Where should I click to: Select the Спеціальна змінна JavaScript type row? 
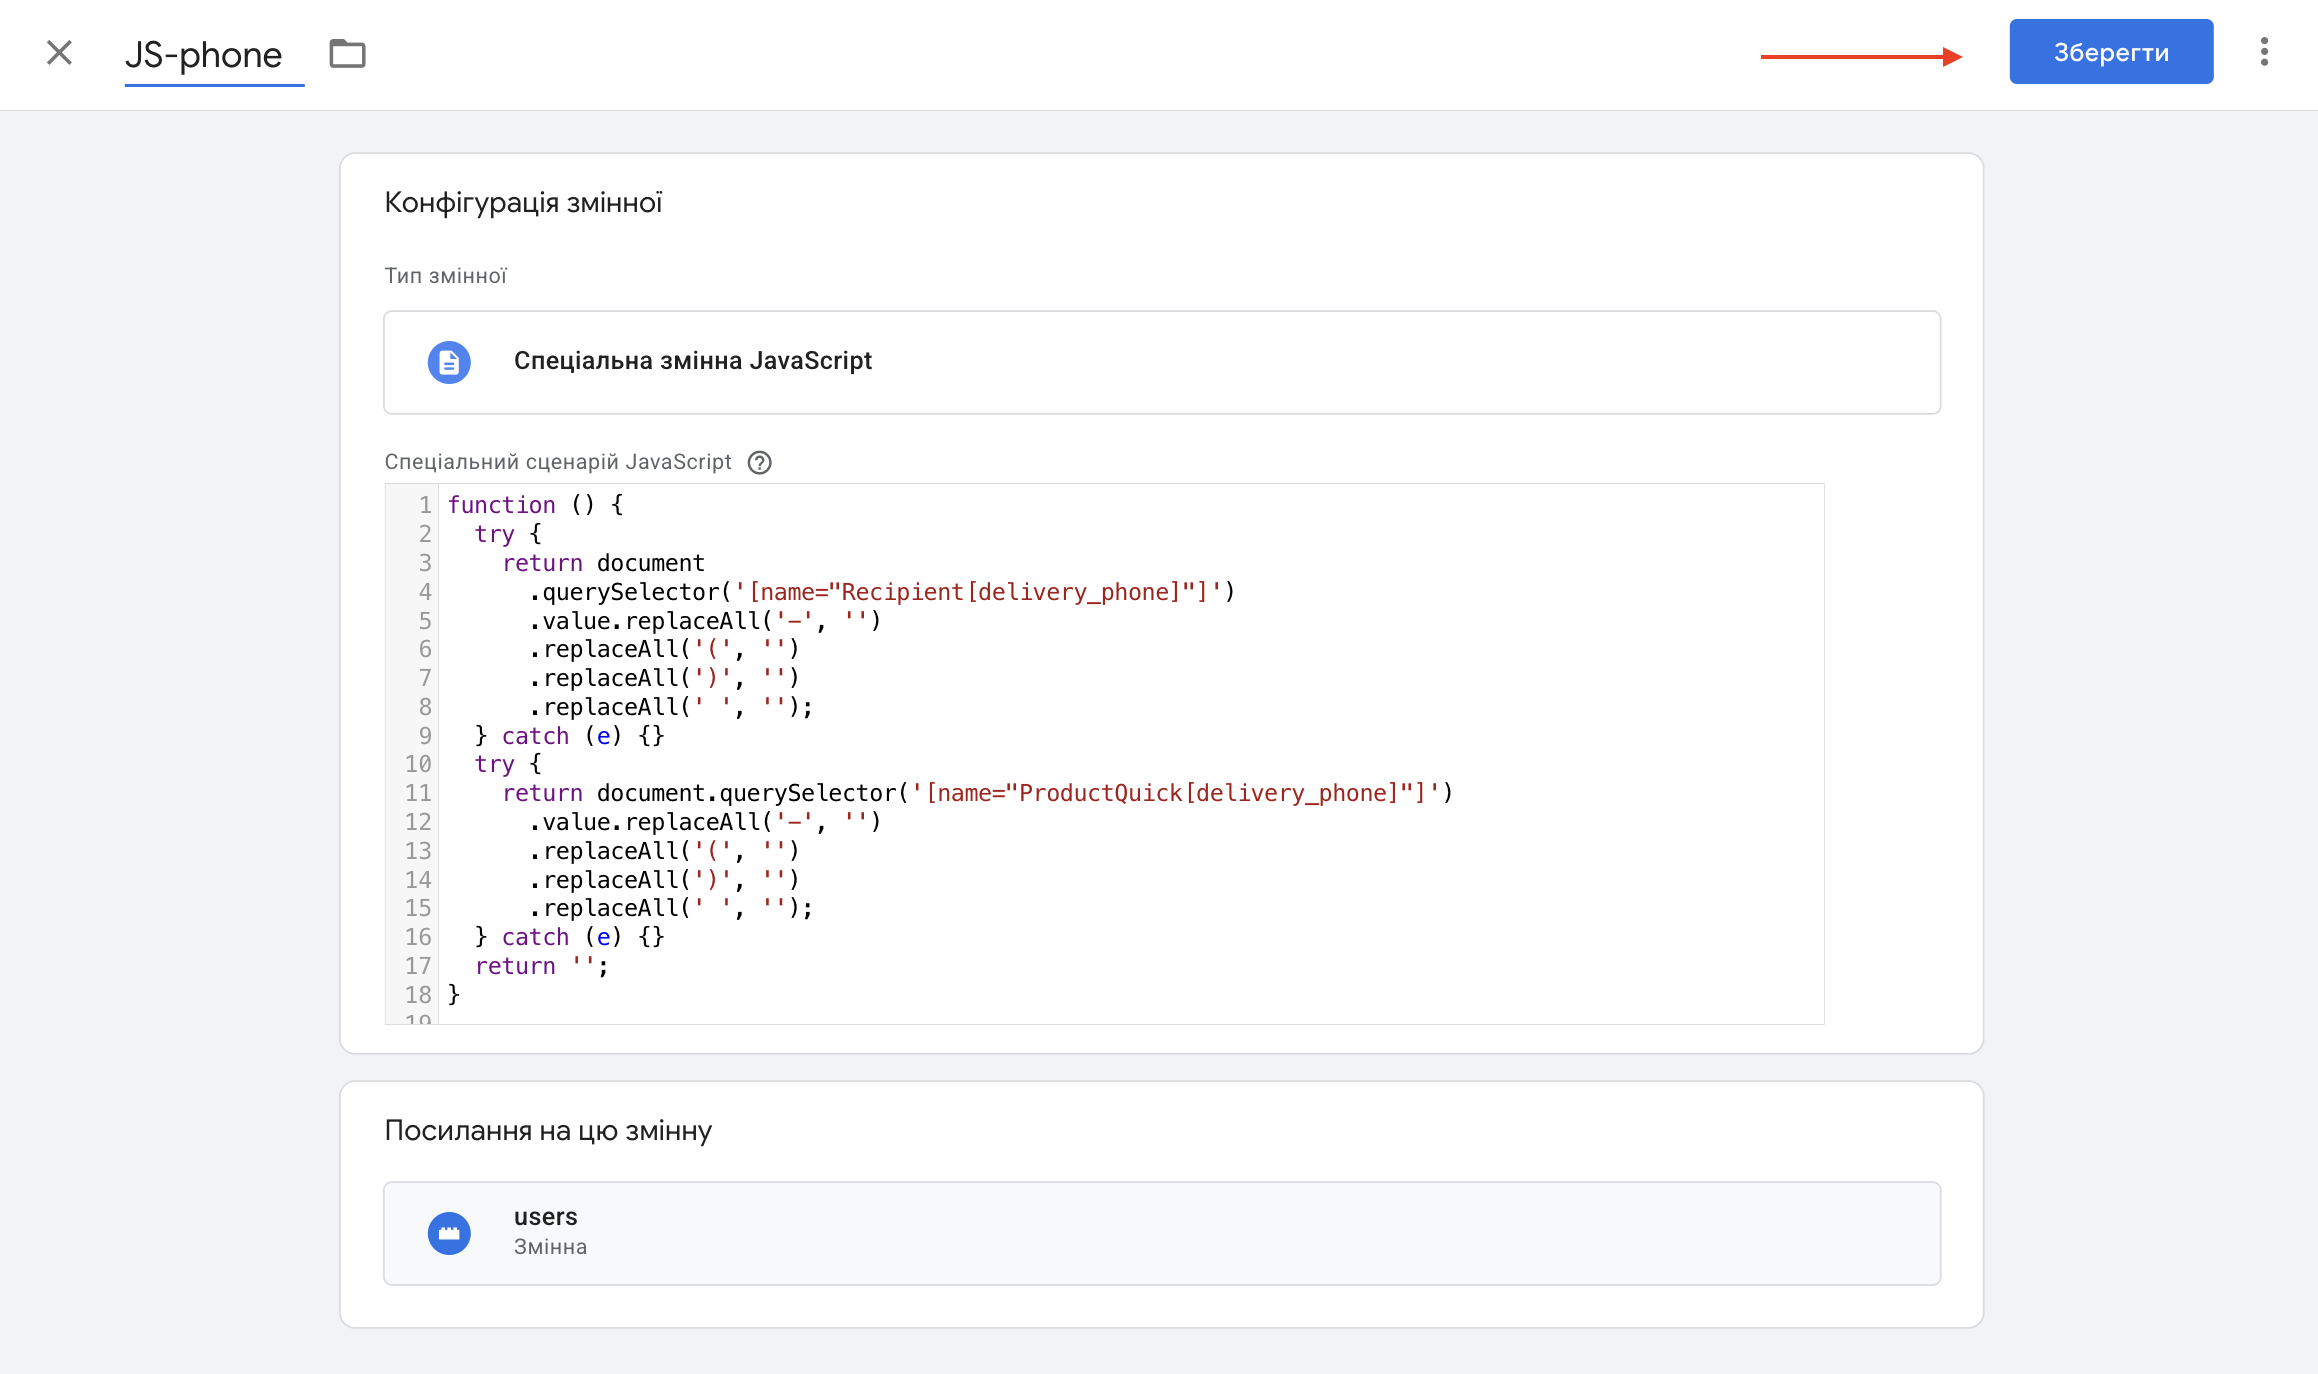pos(1161,362)
